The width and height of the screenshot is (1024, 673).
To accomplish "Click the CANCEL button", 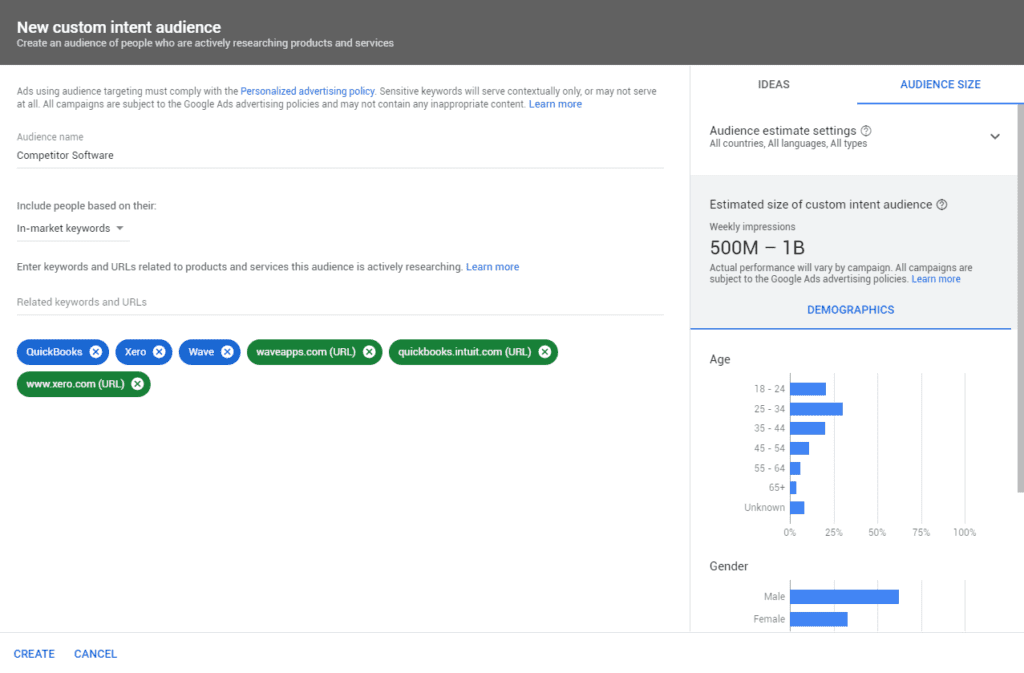I will coord(95,653).
